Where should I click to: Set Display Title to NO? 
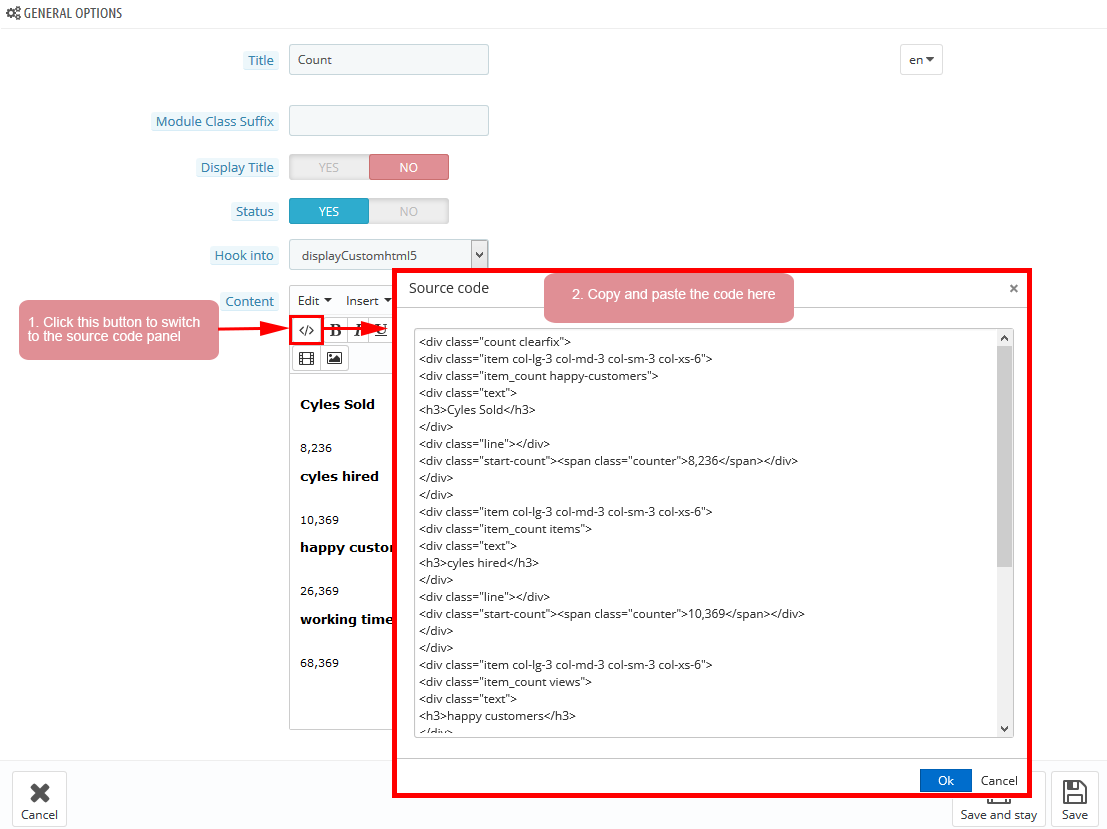point(408,167)
